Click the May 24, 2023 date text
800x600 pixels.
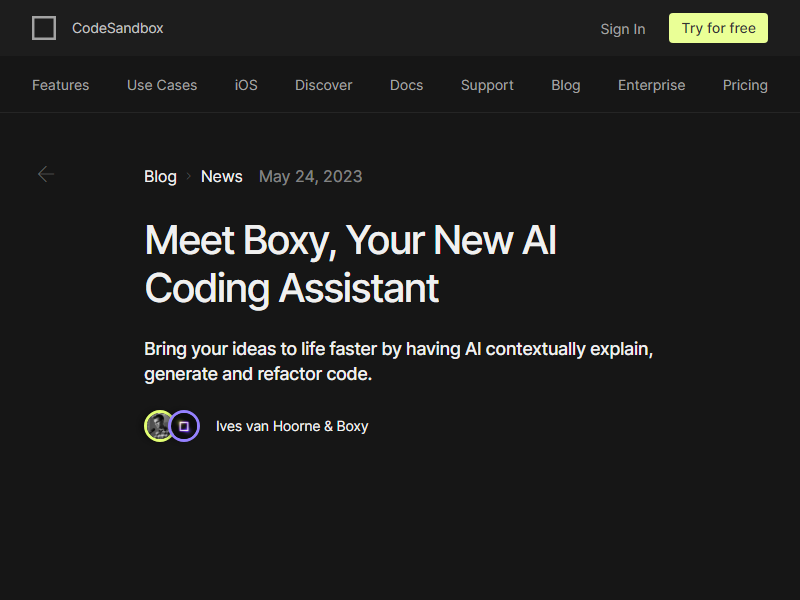pos(310,177)
